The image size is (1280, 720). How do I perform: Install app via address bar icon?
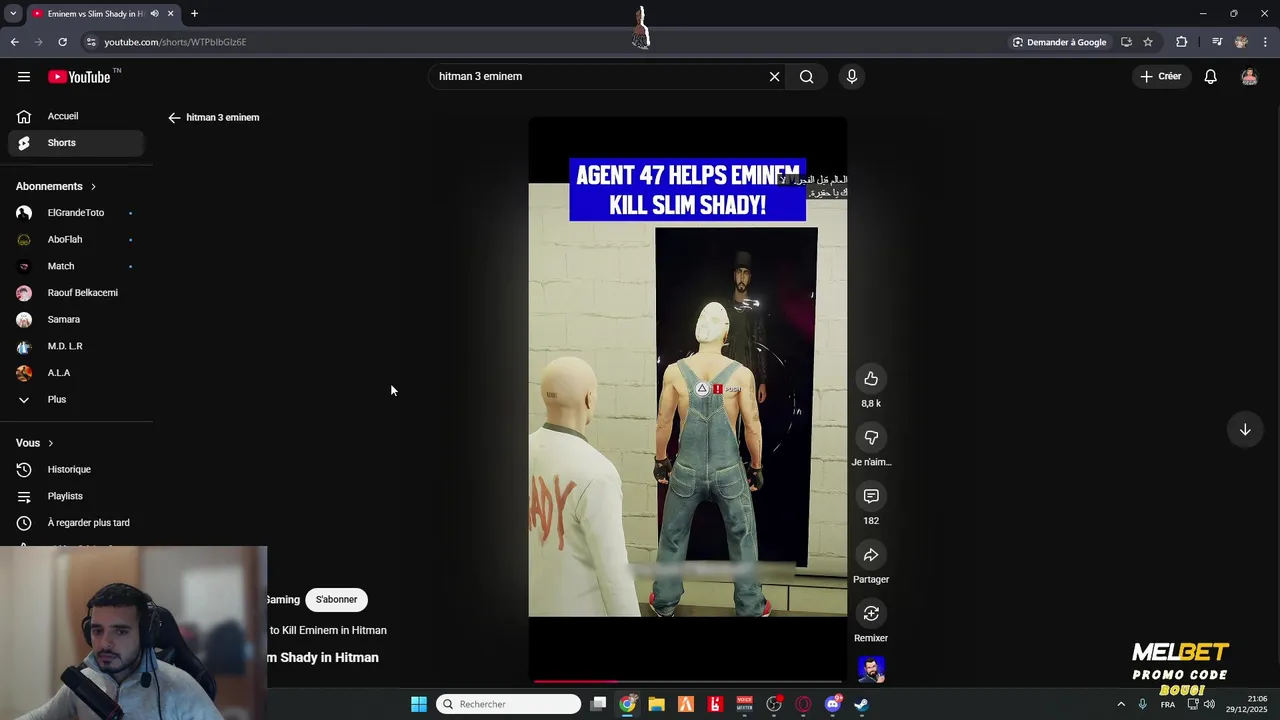coord(1126,42)
